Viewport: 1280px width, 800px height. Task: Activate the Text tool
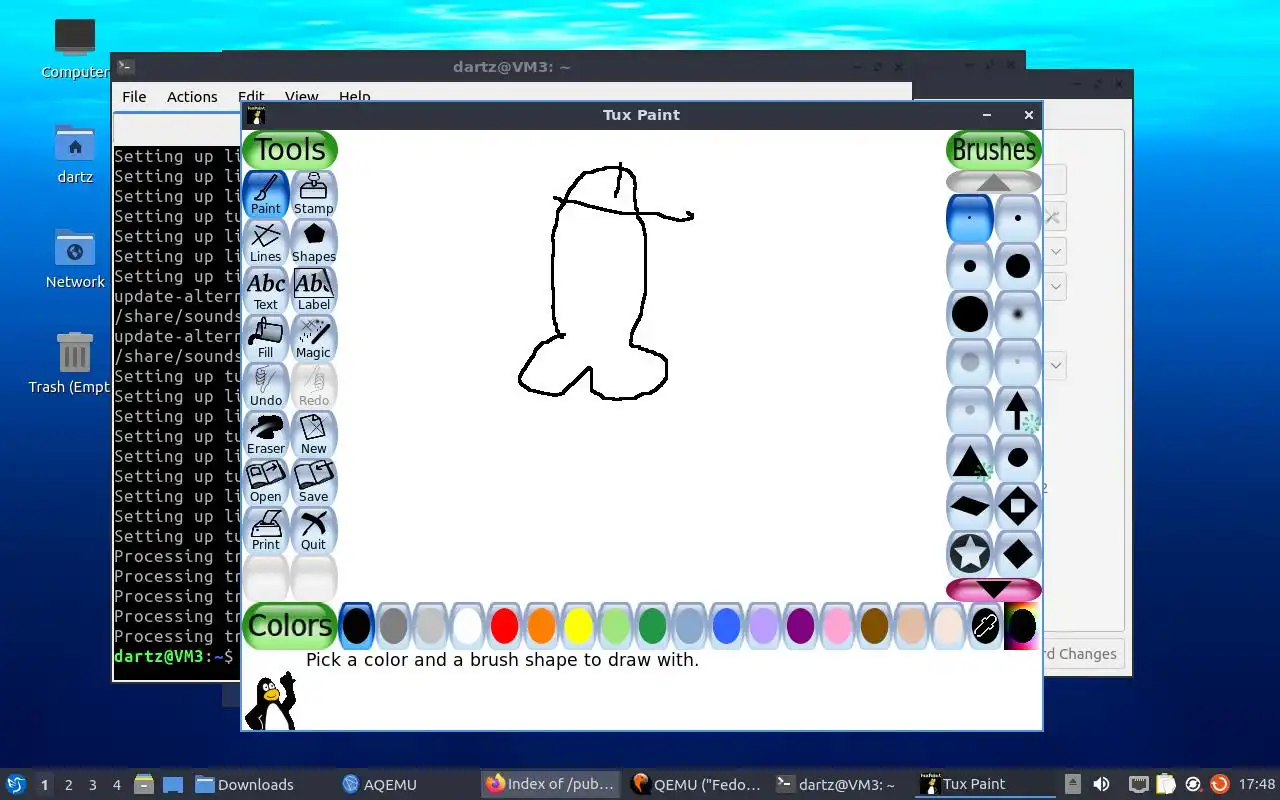coord(266,290)
